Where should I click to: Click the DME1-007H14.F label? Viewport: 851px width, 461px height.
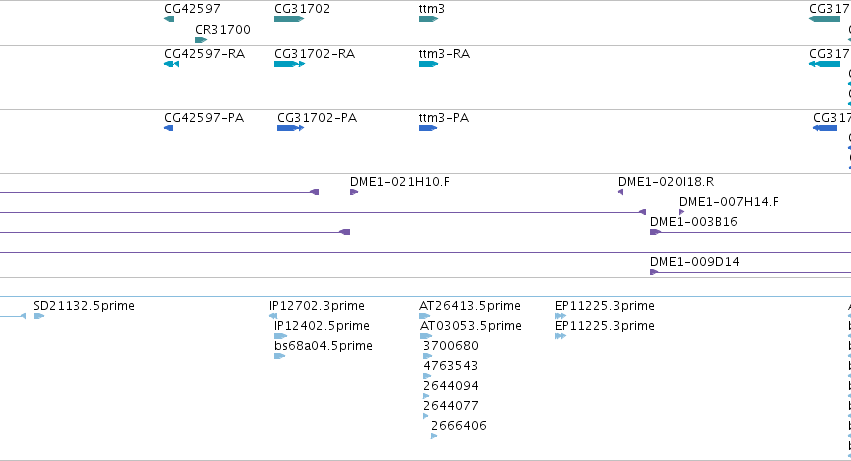728,201
